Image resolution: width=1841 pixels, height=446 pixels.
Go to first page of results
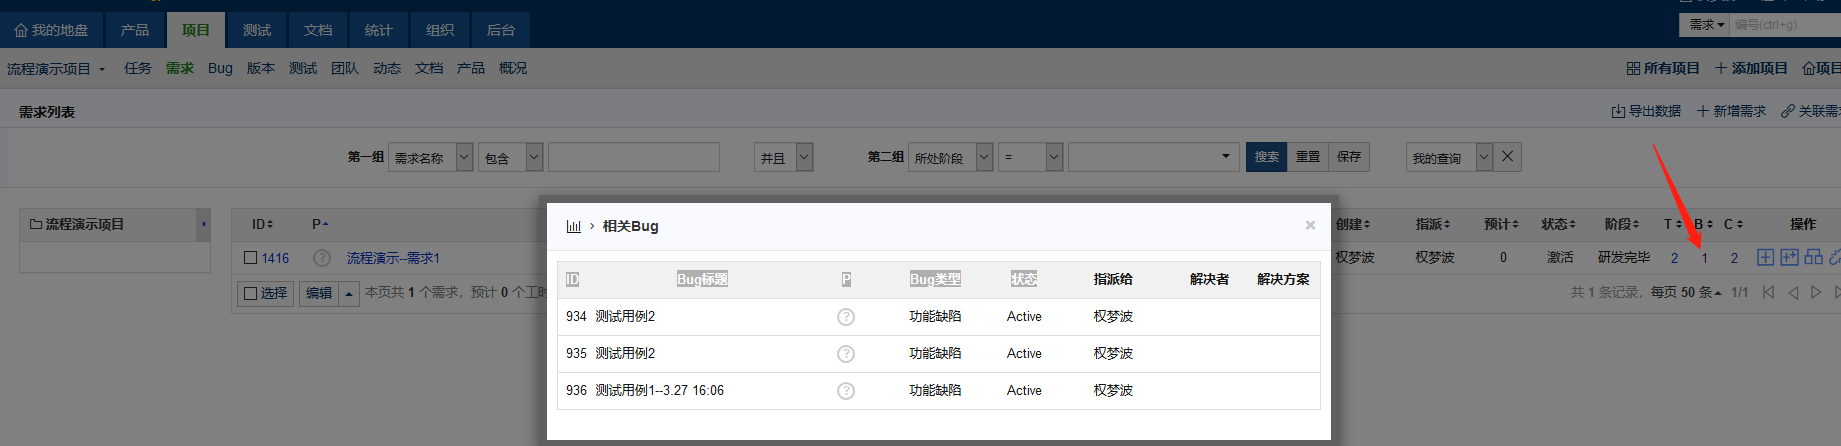pos(1768,292)
